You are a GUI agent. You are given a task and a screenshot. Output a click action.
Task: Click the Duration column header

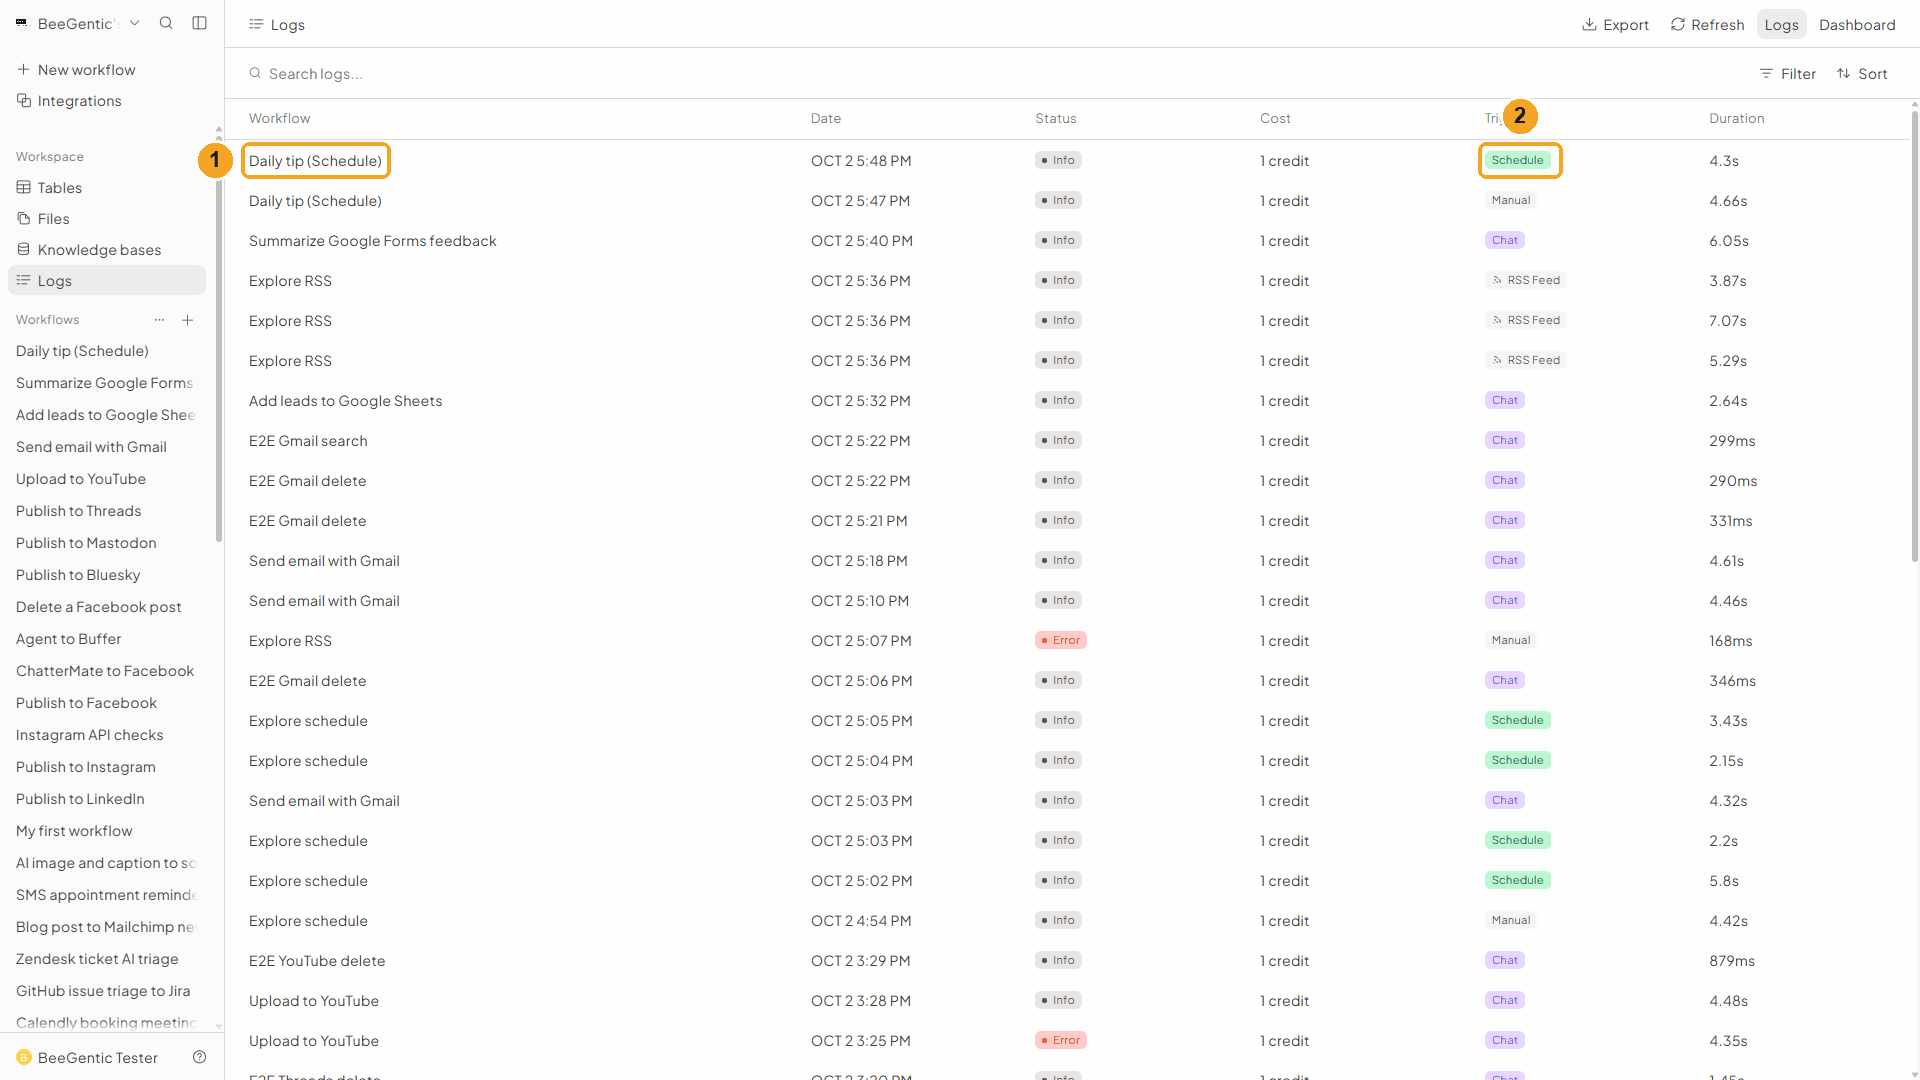pos(1736,118)
